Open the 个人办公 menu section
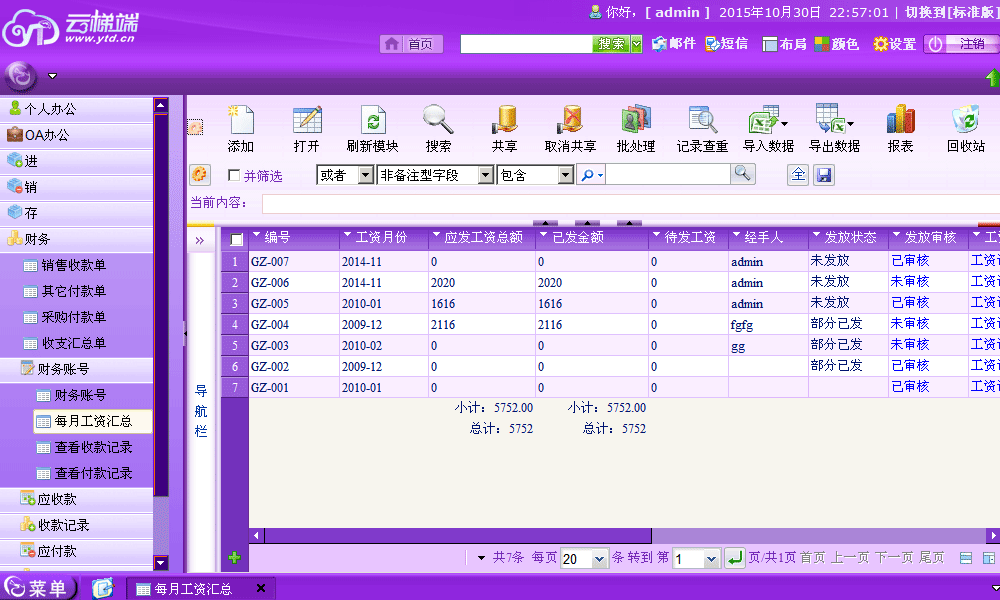Viewport: 1000px width, 600px height. tap(77, 109)
